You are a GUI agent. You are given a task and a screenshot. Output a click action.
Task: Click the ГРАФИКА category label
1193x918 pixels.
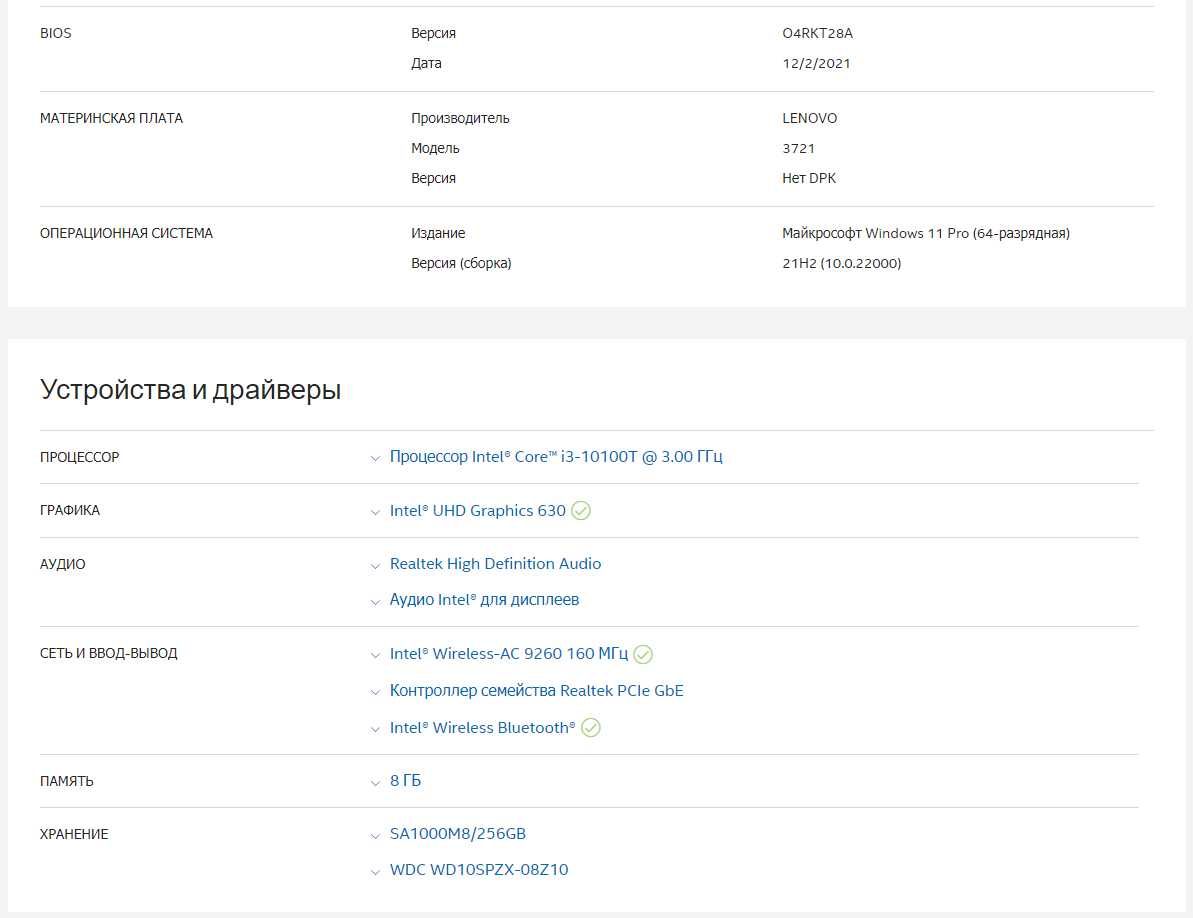click(69, 510)
